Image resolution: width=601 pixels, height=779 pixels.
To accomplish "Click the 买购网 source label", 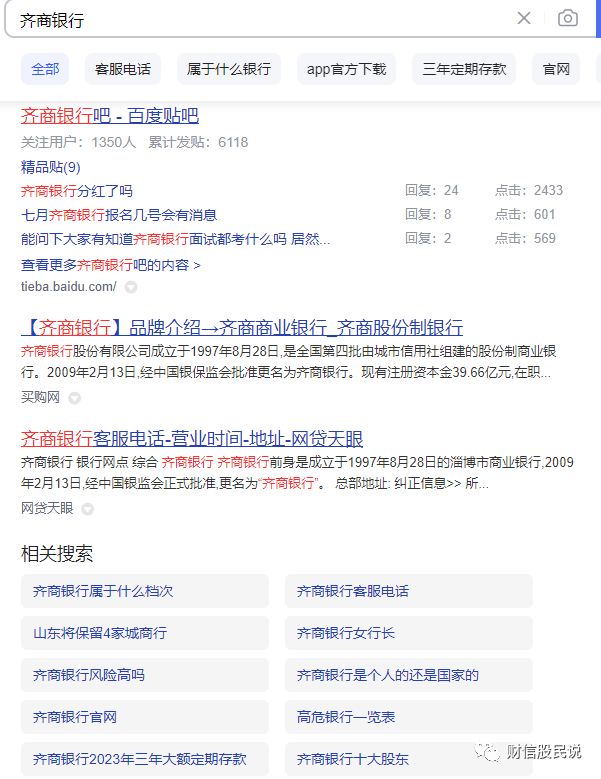I will [40, 397].
